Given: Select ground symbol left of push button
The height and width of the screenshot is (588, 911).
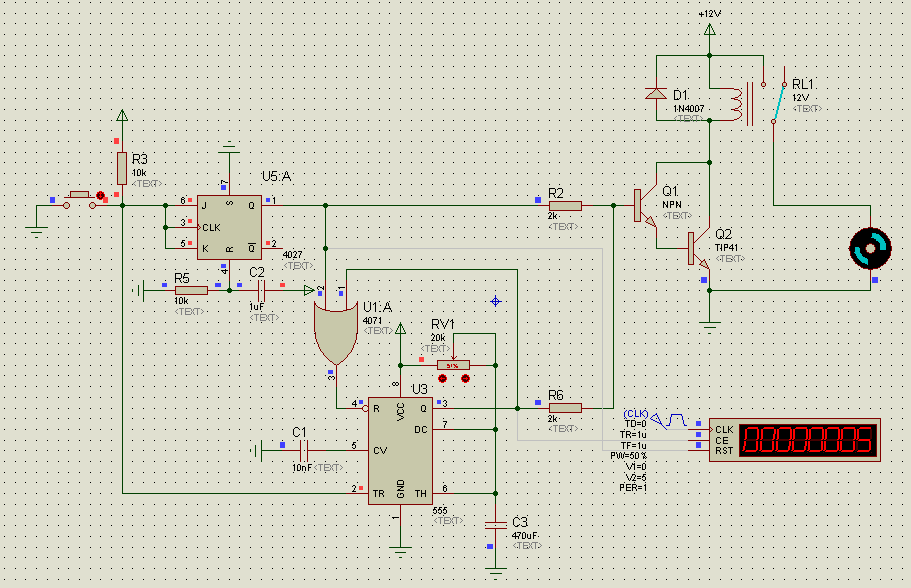Looking at the screenshot, I should [36, 232].
